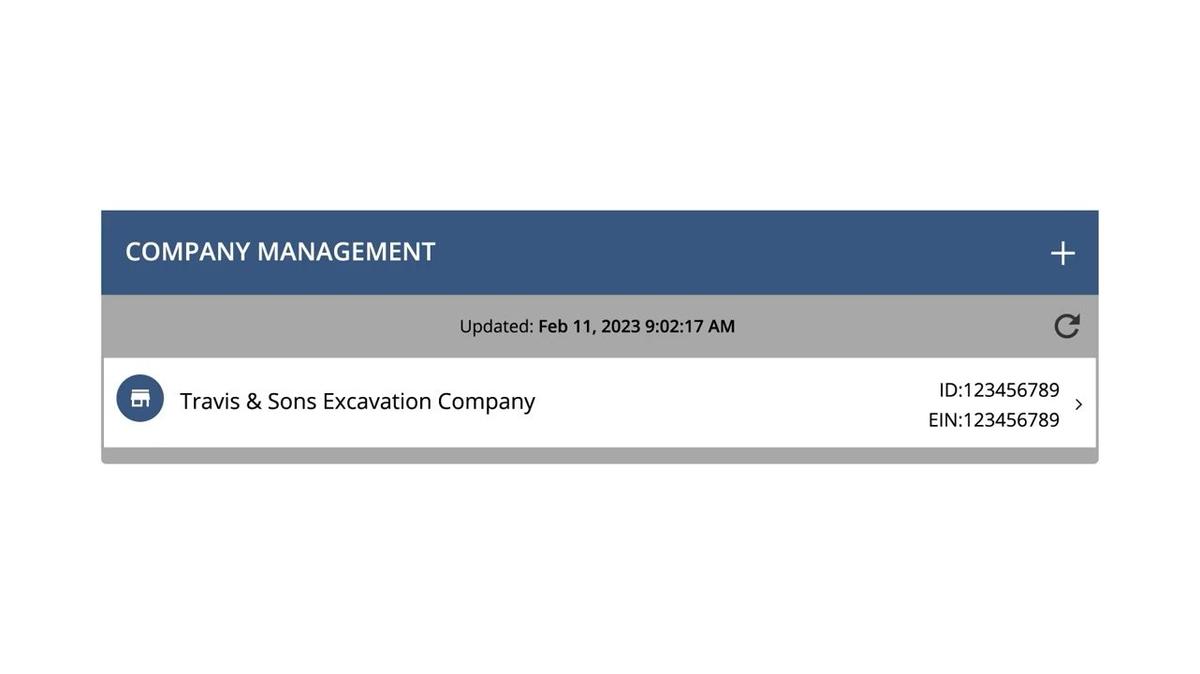Viewport: 1200px width, 674px height.
Task: Click the word "Excavation" in company name
Action: [x=377, y=401]
